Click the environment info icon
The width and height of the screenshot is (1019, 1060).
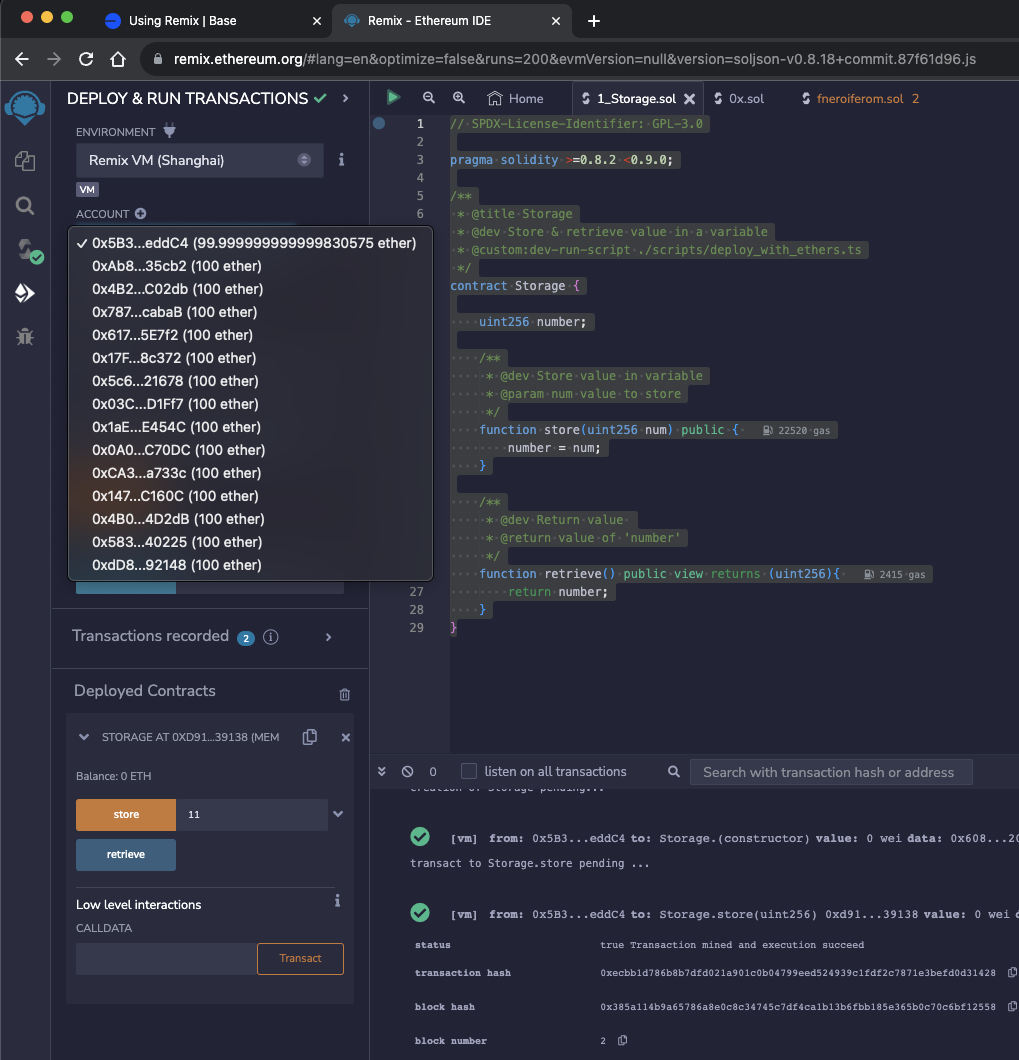point(341,160)
